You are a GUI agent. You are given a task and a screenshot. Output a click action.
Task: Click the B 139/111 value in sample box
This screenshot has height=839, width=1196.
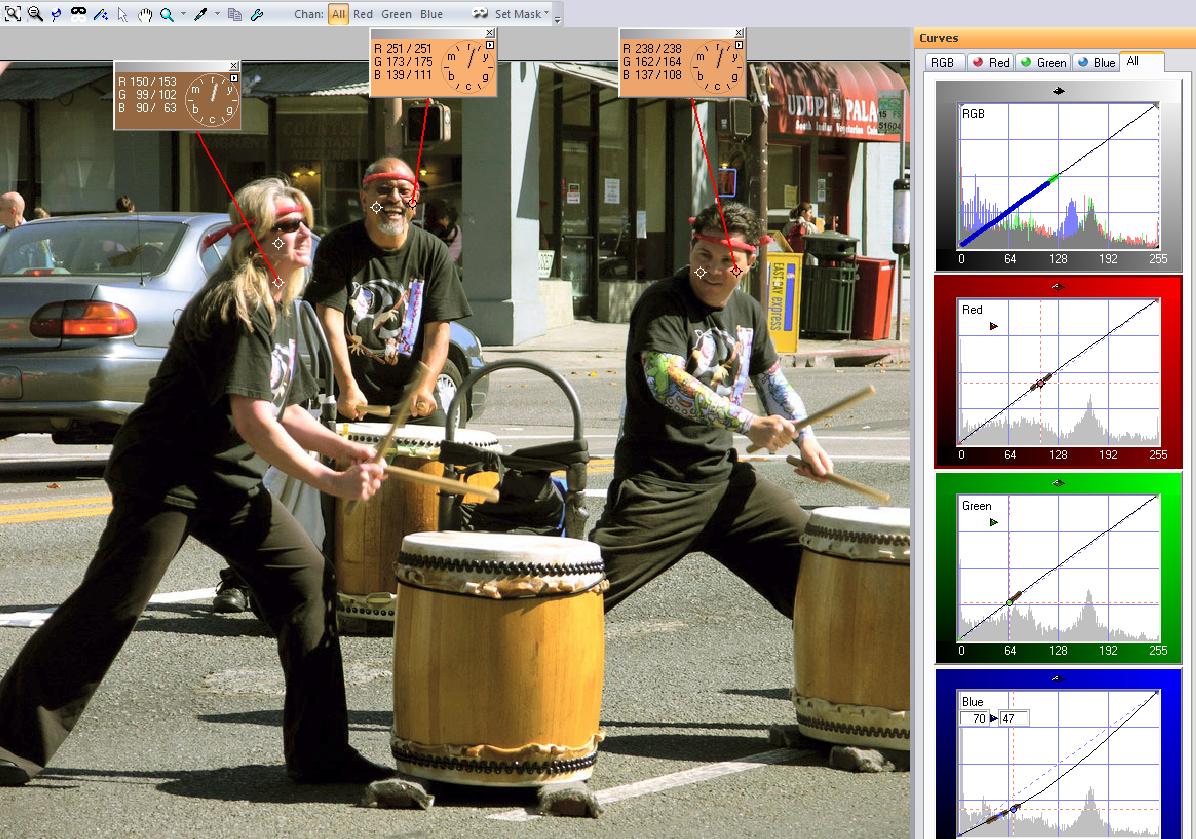(x=403, y=75)
